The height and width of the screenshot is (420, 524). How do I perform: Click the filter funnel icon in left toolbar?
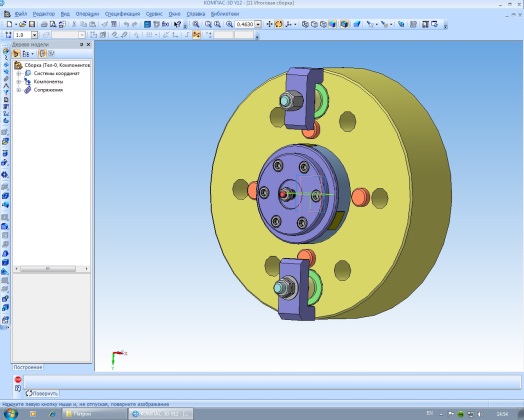coord(6,92)
